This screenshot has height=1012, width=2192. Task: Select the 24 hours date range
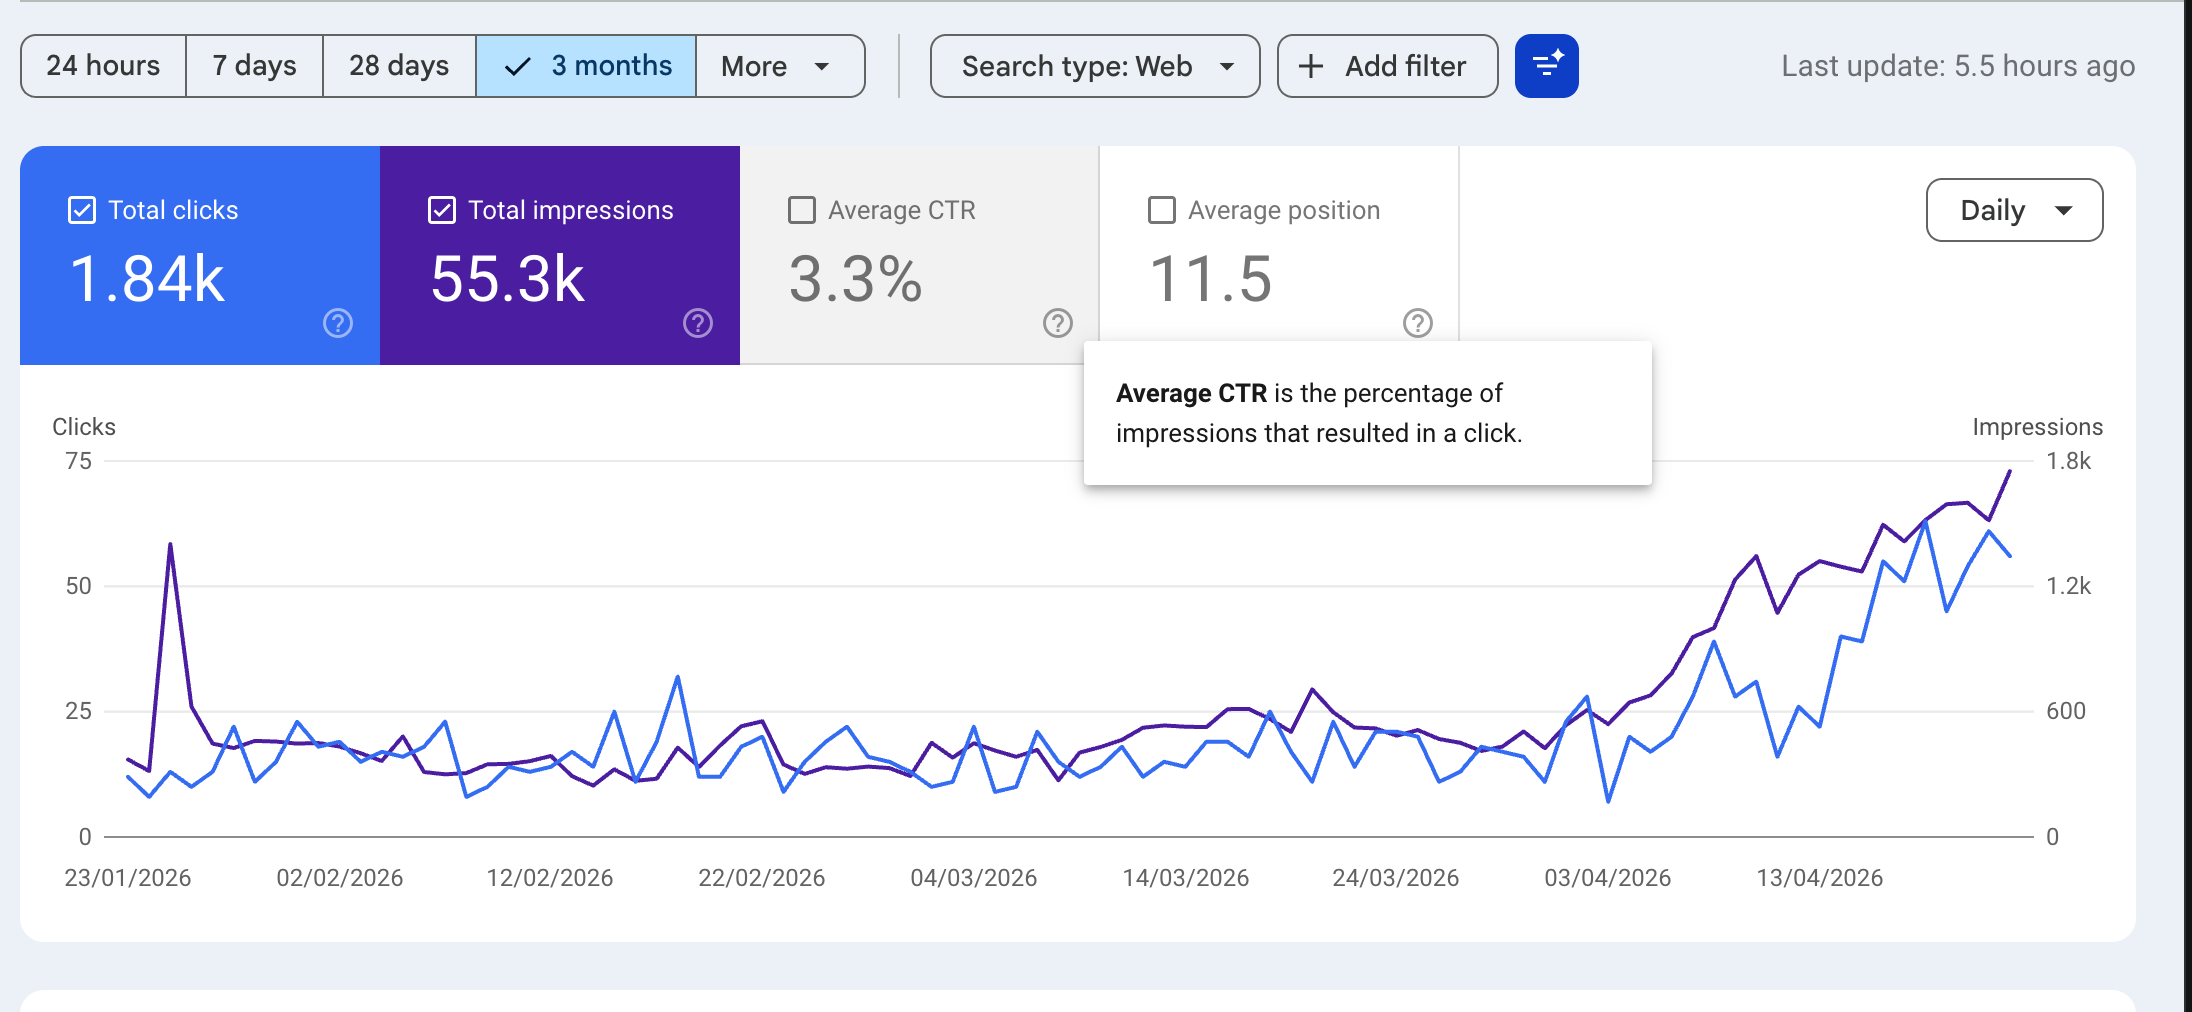[x=103, y=66]
